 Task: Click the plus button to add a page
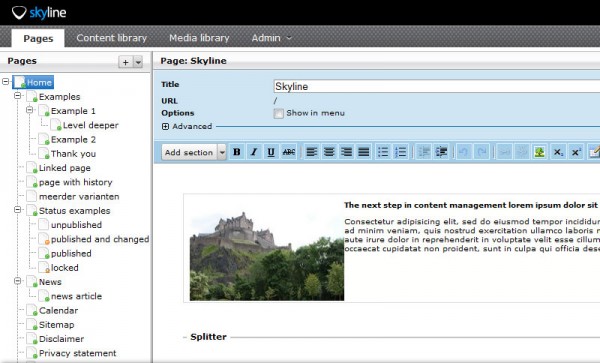pyautogui.click(x=126, y=62)
